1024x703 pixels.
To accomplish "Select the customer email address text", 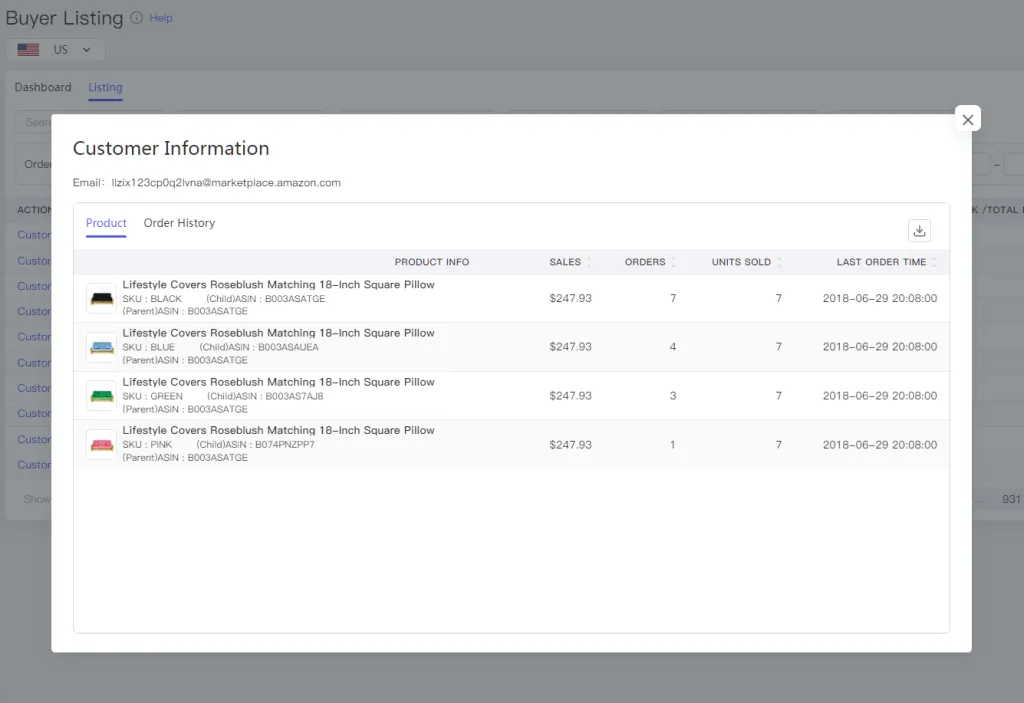I will tap(227, 182).
